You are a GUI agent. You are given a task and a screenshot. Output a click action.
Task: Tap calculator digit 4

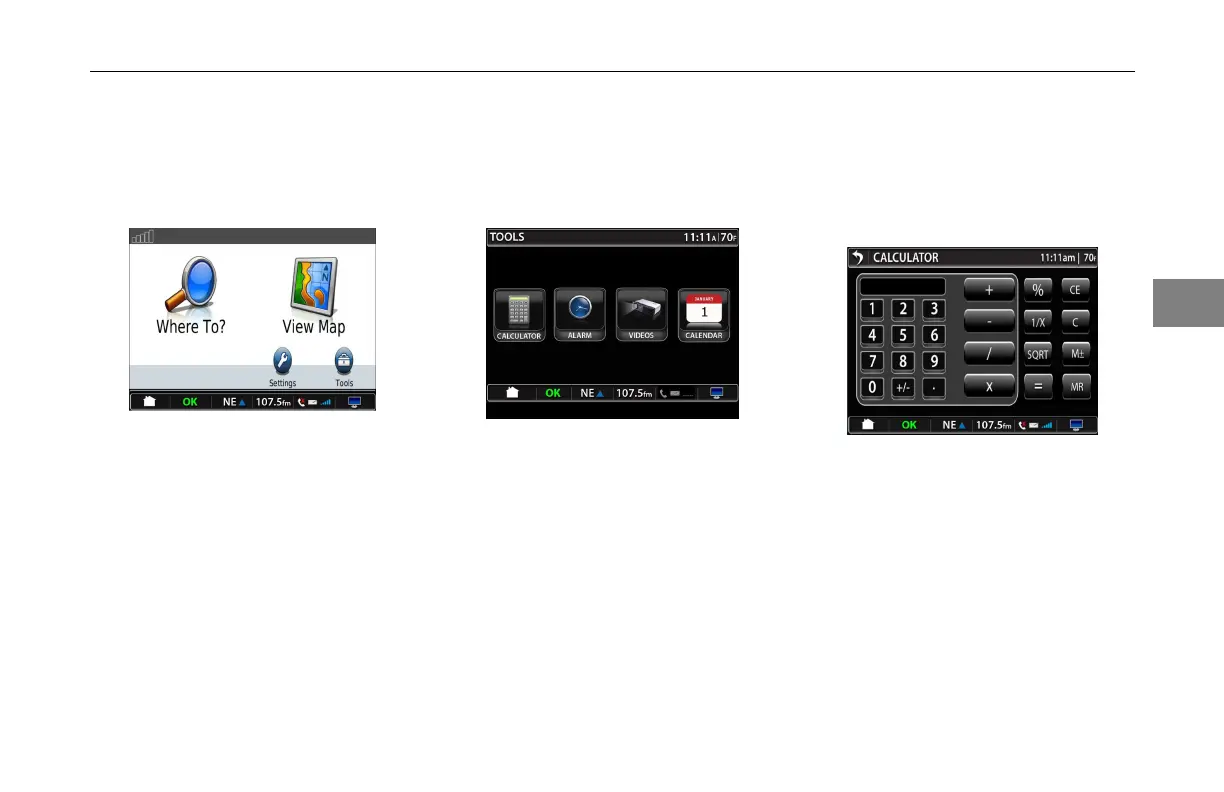tap(873, 335)
